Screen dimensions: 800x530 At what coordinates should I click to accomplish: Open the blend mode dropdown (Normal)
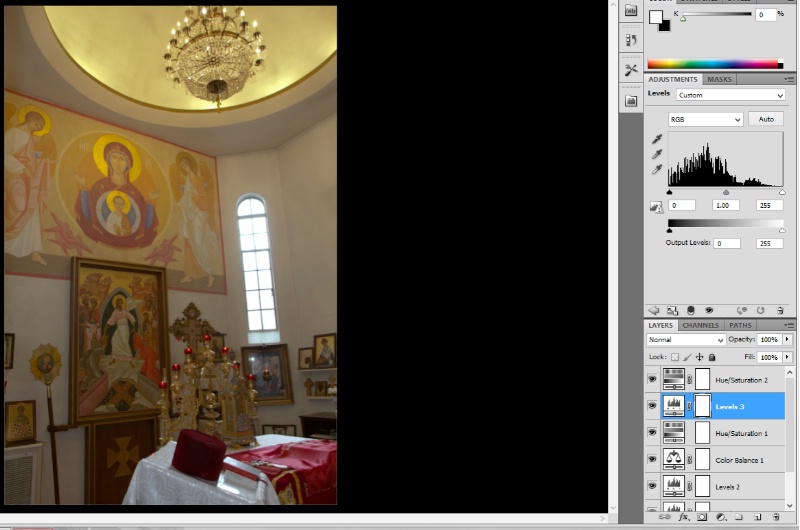[686, 340]
